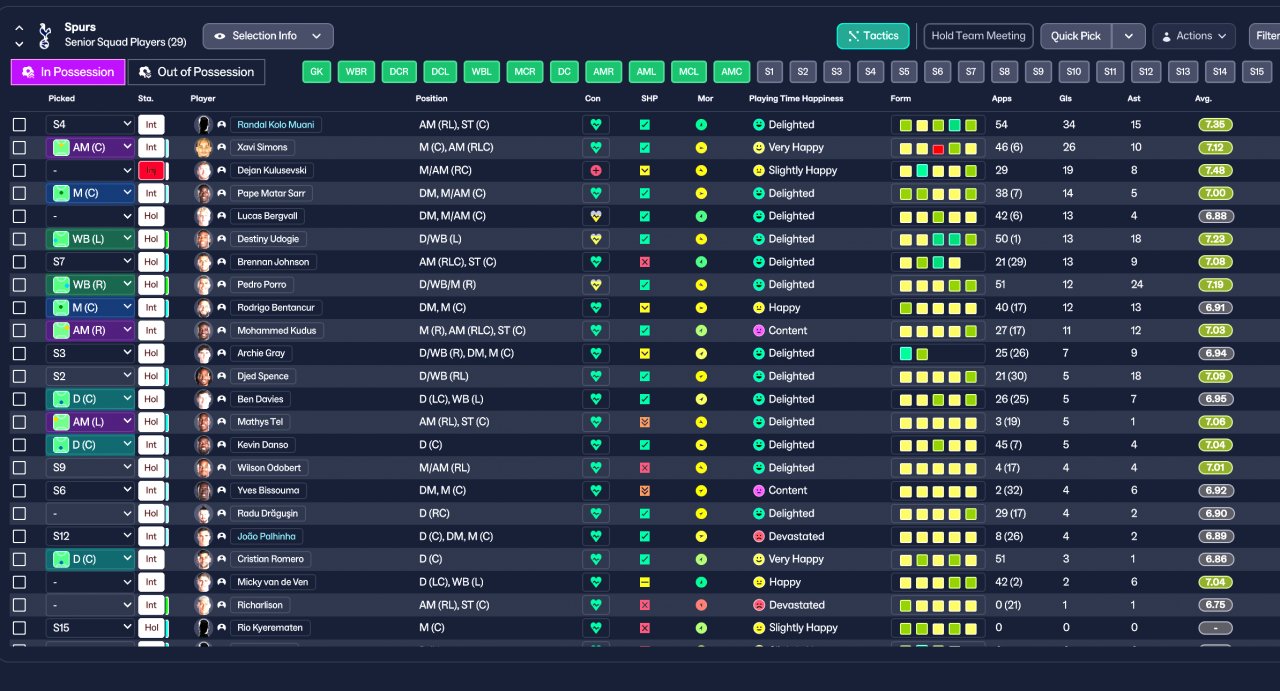1280x691 pixels.
Task: Open João Palhinha's player profile link
Action: pos(265,537)
